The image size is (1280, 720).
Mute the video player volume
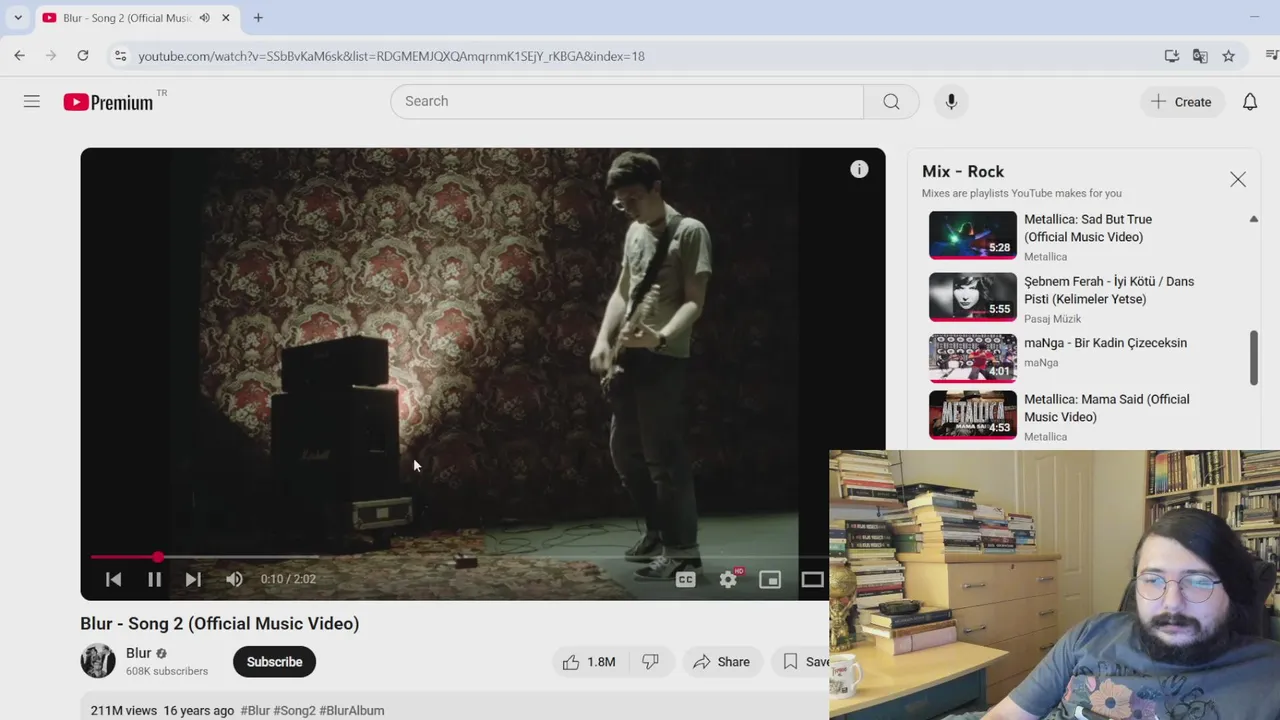click(x=234, y=579)
